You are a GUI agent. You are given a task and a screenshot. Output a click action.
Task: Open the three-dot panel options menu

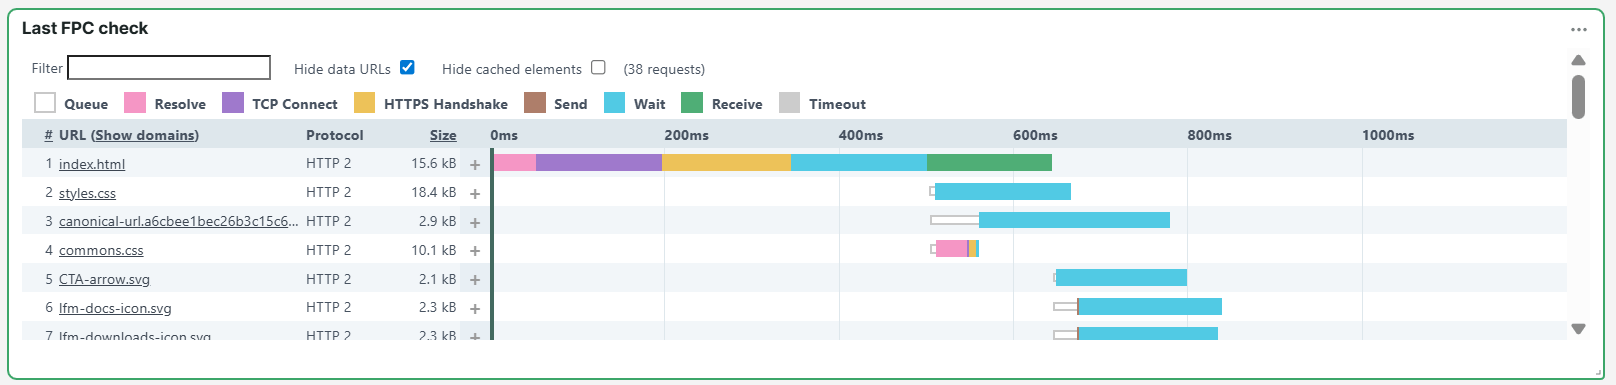tap(1579, 29)
